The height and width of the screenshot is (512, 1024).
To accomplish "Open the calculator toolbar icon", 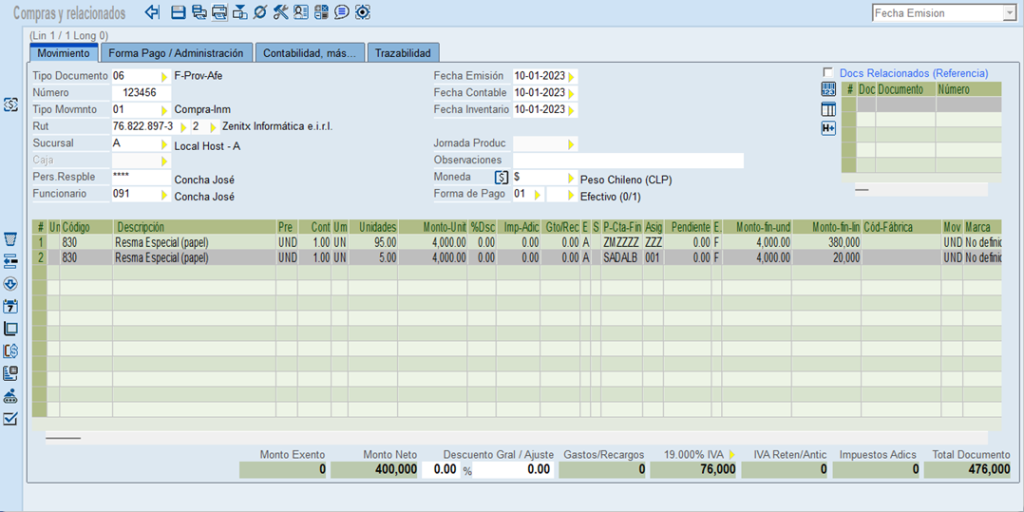I will click(321, 12).
